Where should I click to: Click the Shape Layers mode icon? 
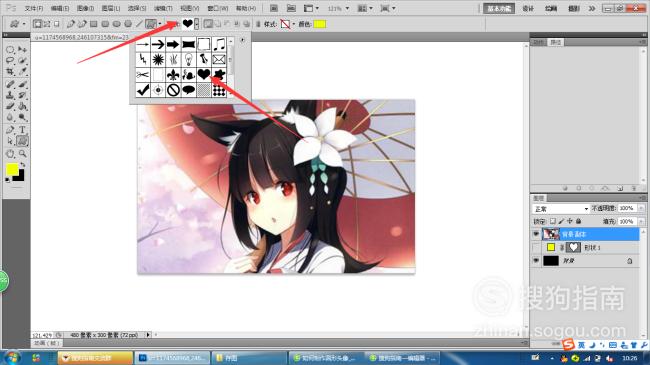click(x=37, y=24)
